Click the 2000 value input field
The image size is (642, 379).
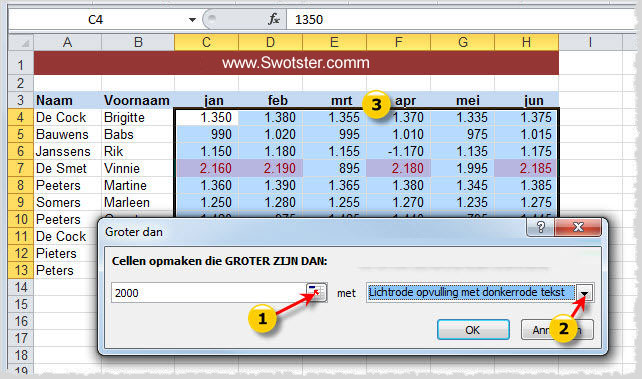[x=209, y=293]
